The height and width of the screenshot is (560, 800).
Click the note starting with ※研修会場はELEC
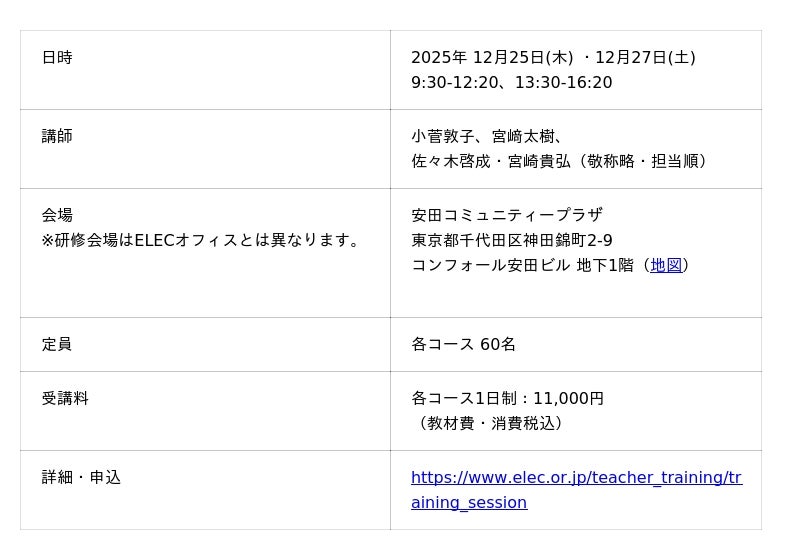[203, 240]
